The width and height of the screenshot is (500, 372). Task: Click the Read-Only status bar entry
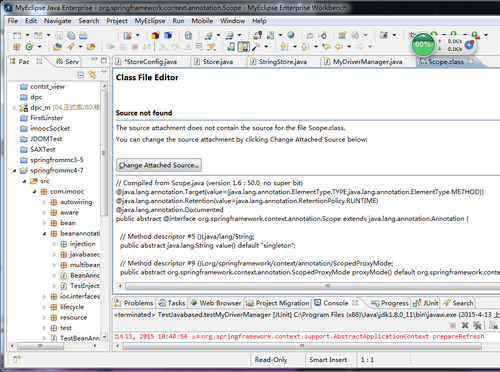[271, 360]
